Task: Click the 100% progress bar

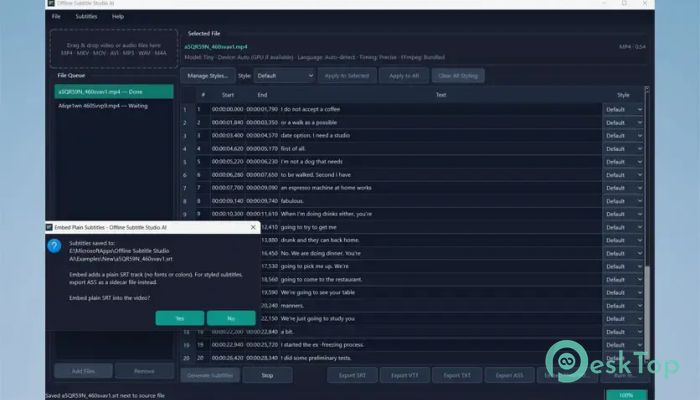Action: (626, 395)
